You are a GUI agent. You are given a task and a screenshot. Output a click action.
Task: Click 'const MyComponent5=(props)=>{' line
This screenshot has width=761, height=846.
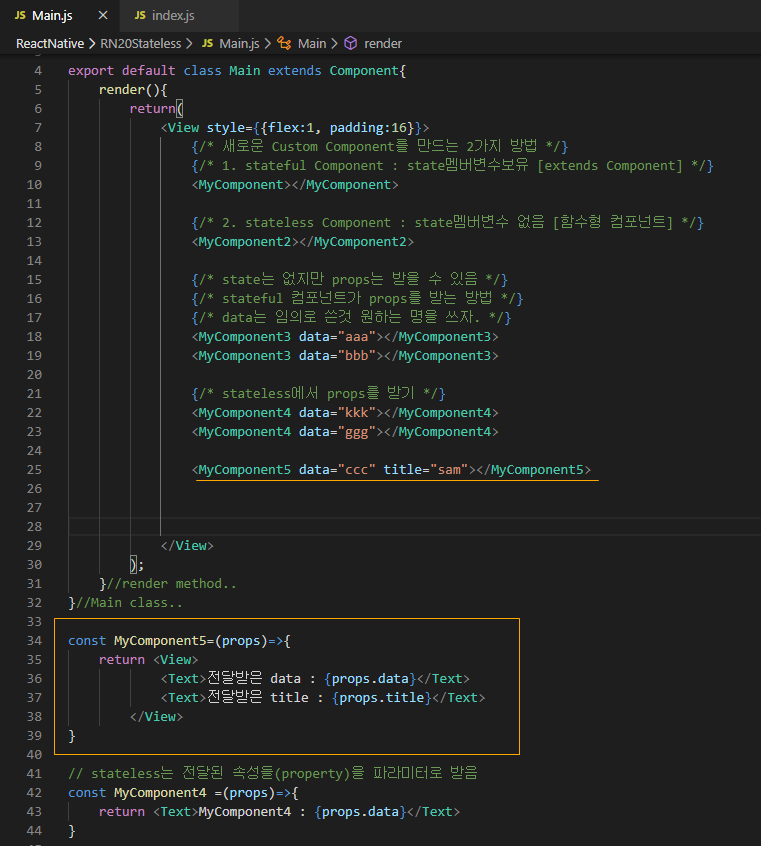tap(179, 641)
